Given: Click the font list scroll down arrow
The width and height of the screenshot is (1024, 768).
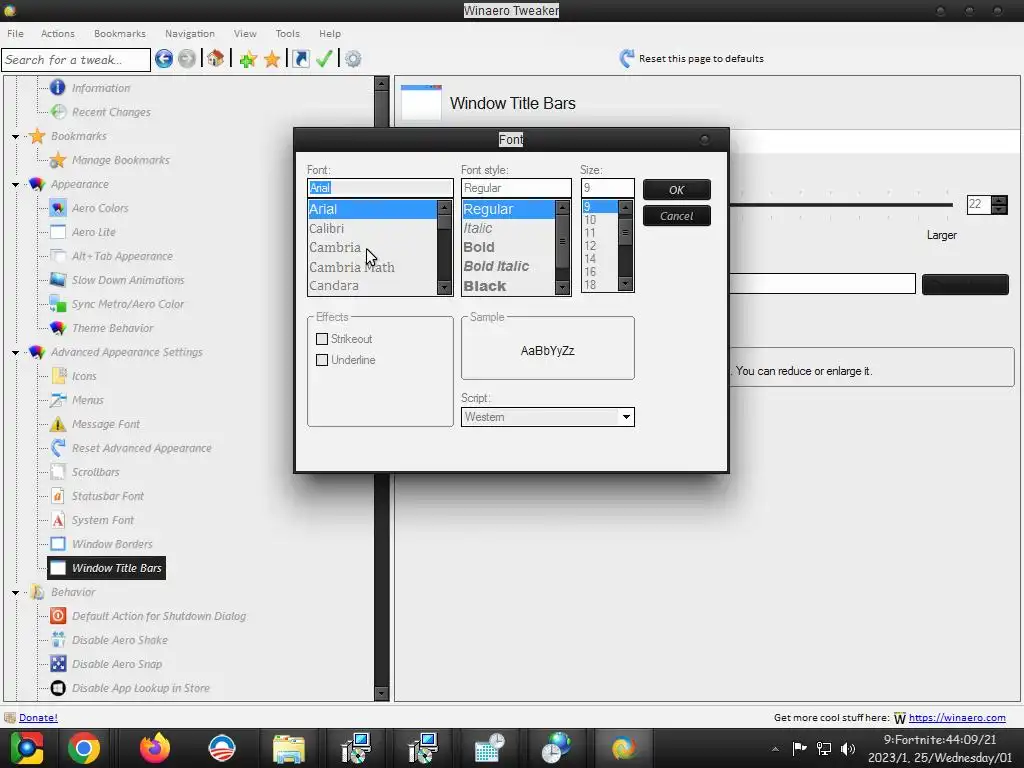Looking at the screenshot, I should 445,287.
